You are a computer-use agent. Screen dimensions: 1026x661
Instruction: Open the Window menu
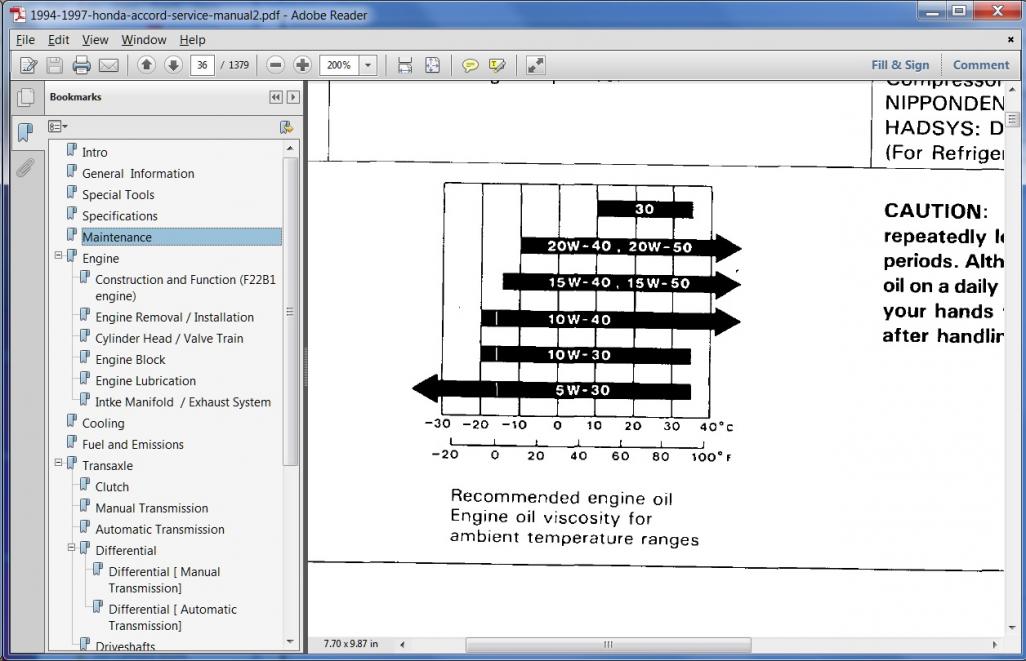pyautogui.click(x=144, y=40)
